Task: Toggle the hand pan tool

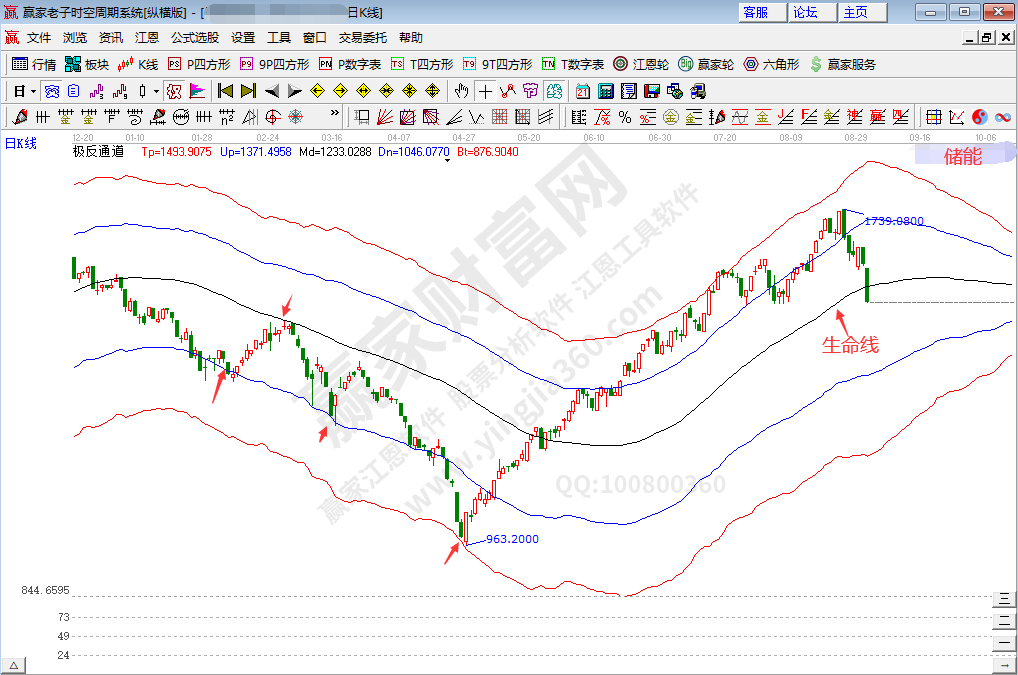Action: 461,91
